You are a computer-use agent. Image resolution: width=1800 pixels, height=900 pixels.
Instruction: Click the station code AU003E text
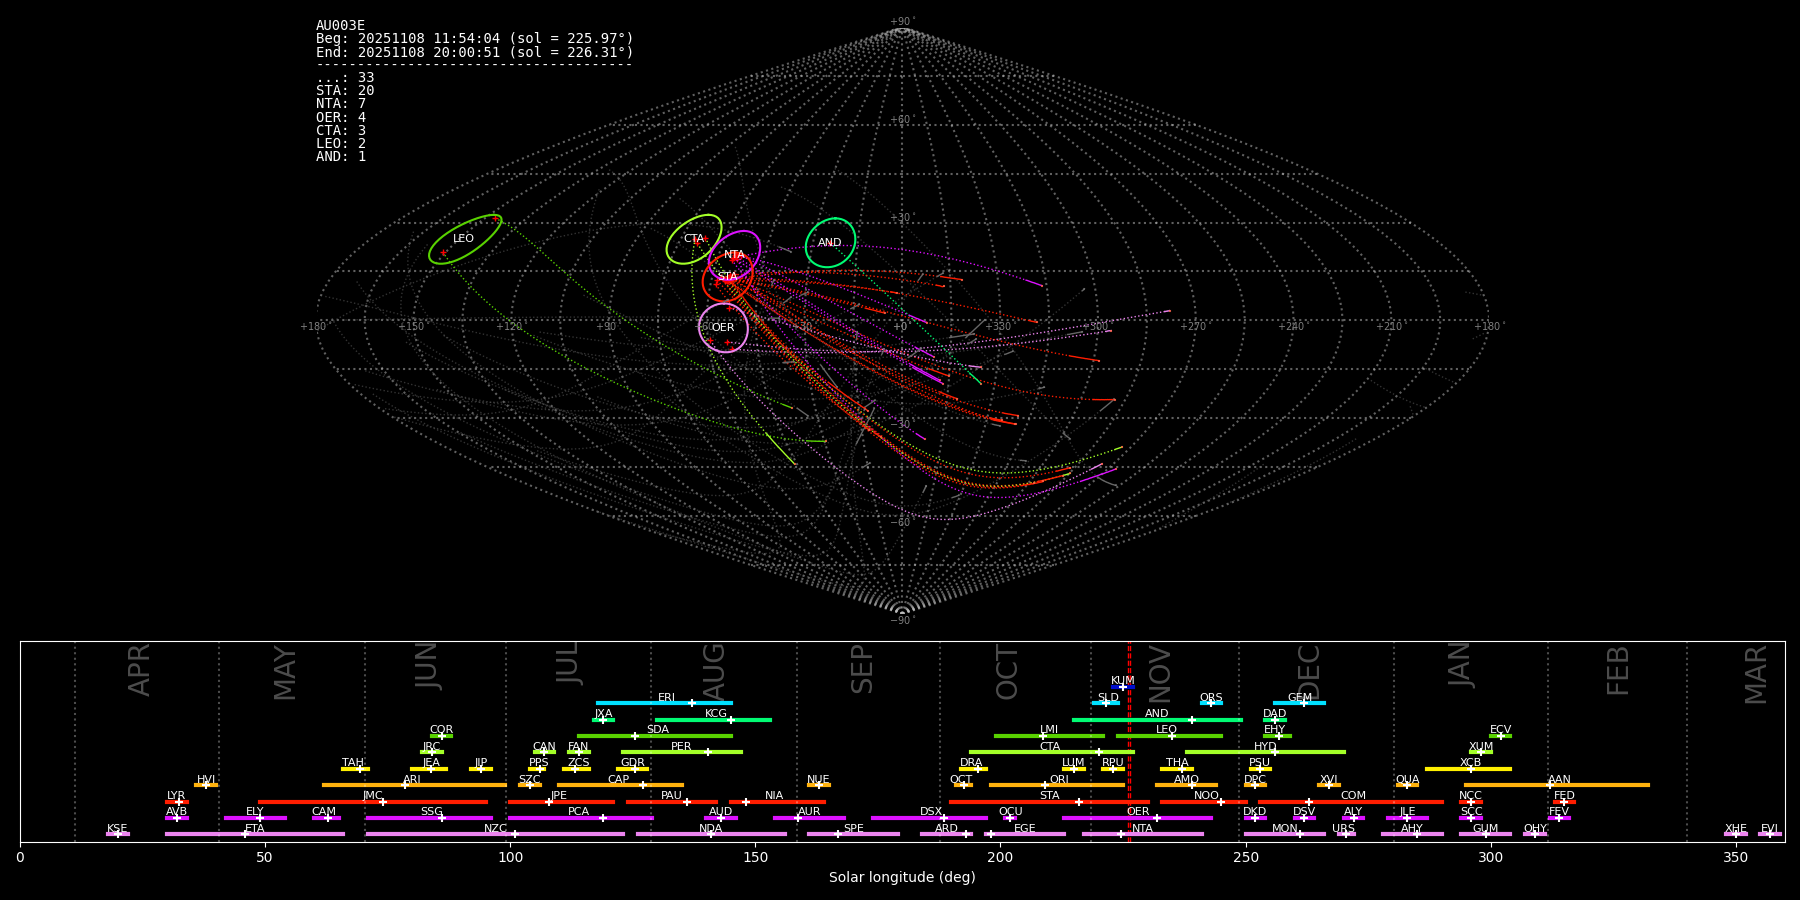pyautogui.click(x=341, y=26)
